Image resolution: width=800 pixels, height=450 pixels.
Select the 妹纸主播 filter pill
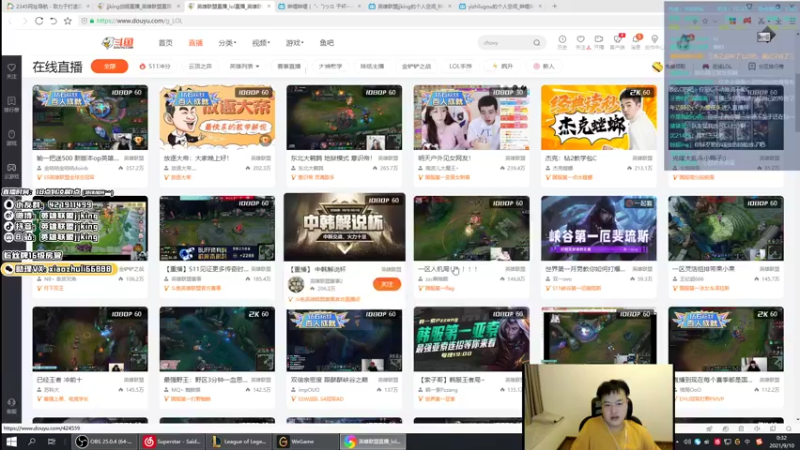(372, 66)
